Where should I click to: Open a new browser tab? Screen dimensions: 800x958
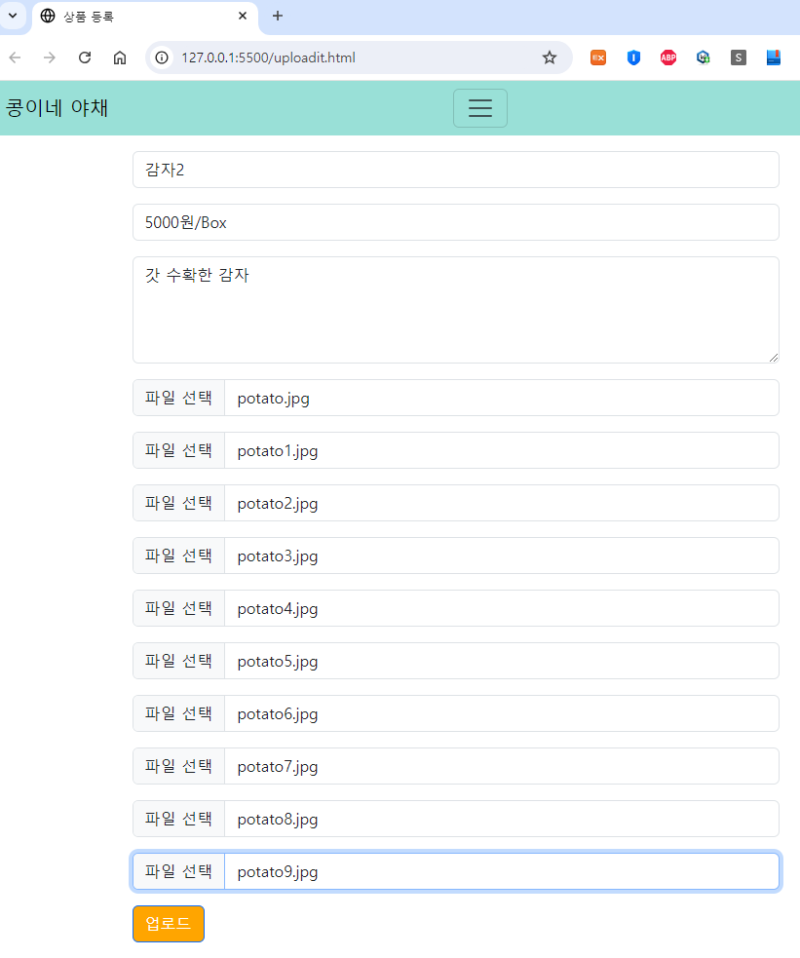(x=277, y=16)
